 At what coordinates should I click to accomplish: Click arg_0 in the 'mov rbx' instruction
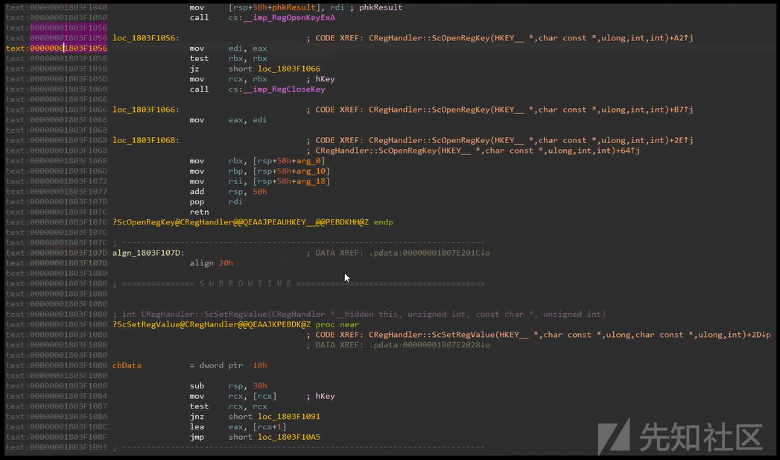pyautogui.click(x=310, y=161)
